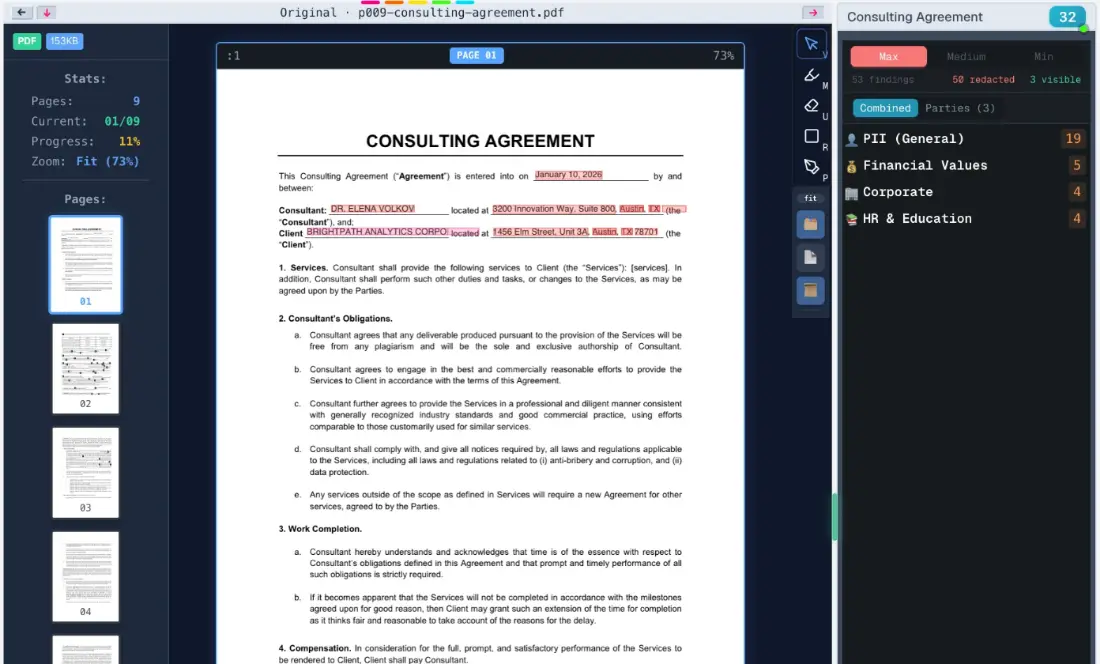Viewport: 1100px width, 664px height.
Task: Click the Fit (73%) zoom value
Action: tap(108, 161)
